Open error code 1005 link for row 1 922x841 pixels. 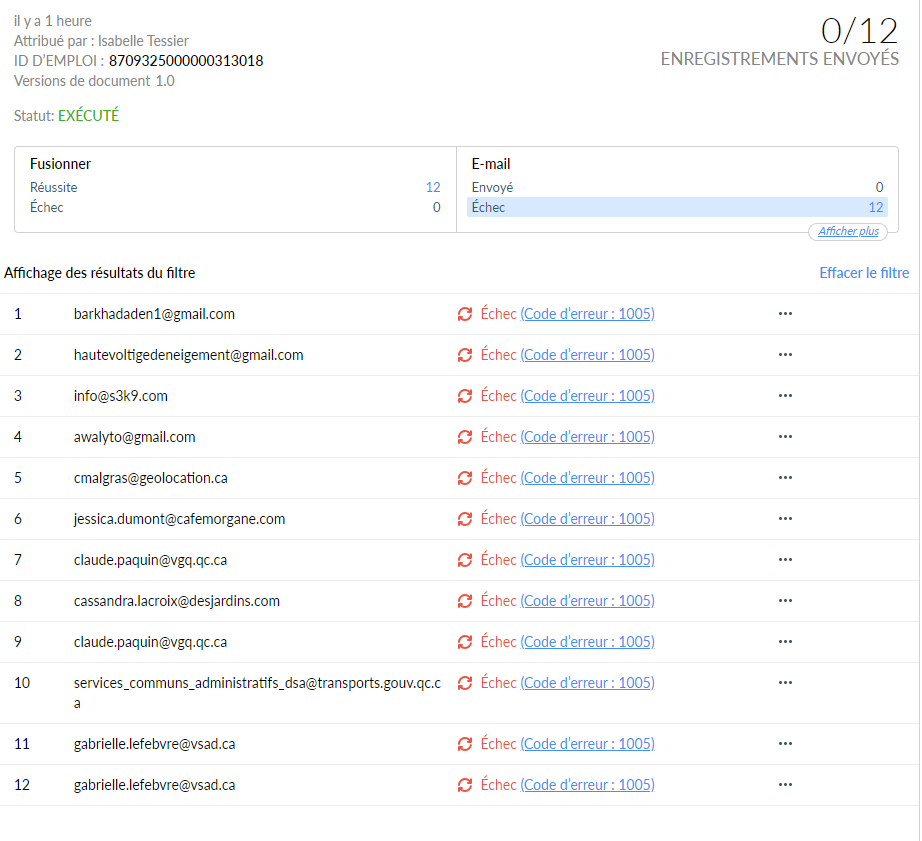pyautogui.click(x=587, y=314)
